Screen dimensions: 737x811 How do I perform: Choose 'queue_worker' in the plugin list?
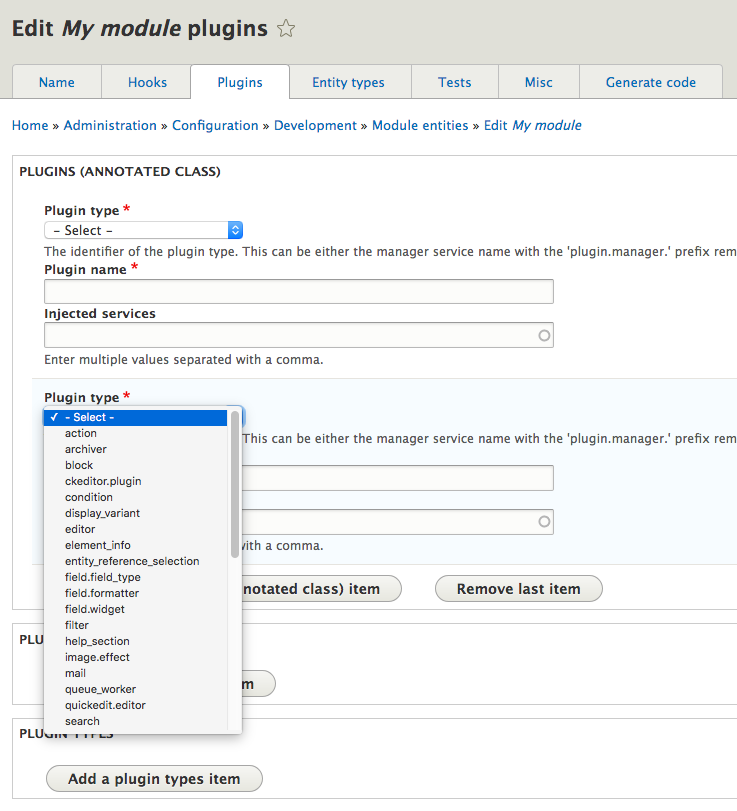point(100,689)
